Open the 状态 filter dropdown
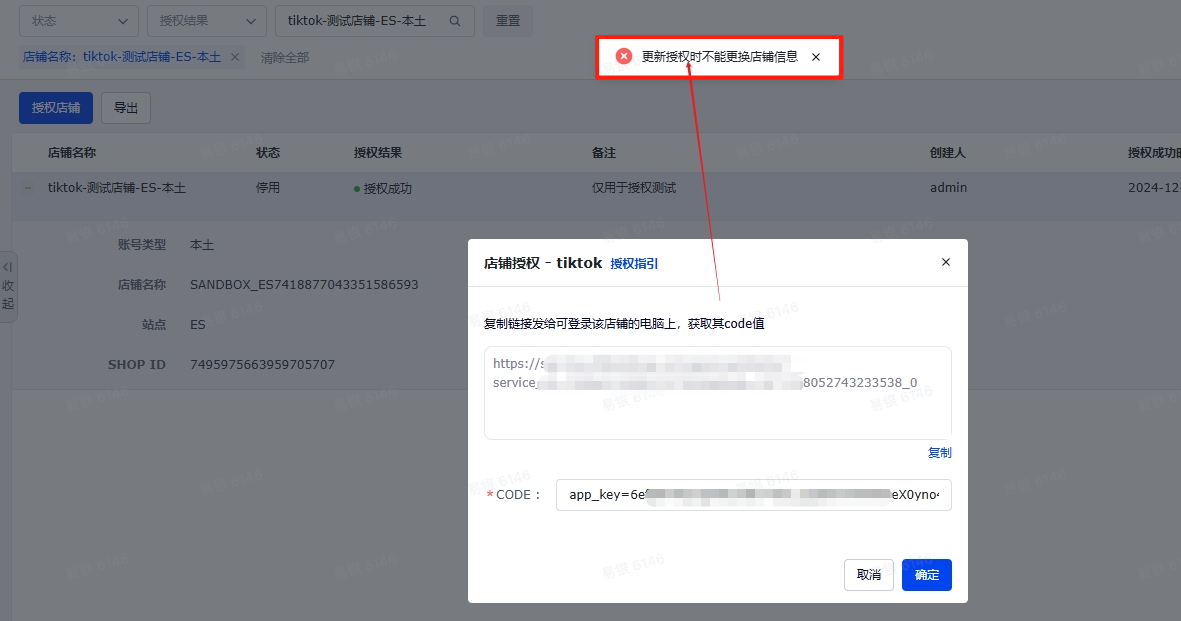Image resolution: width=1181 pixels, height=621 pixels. coord(78,21)
